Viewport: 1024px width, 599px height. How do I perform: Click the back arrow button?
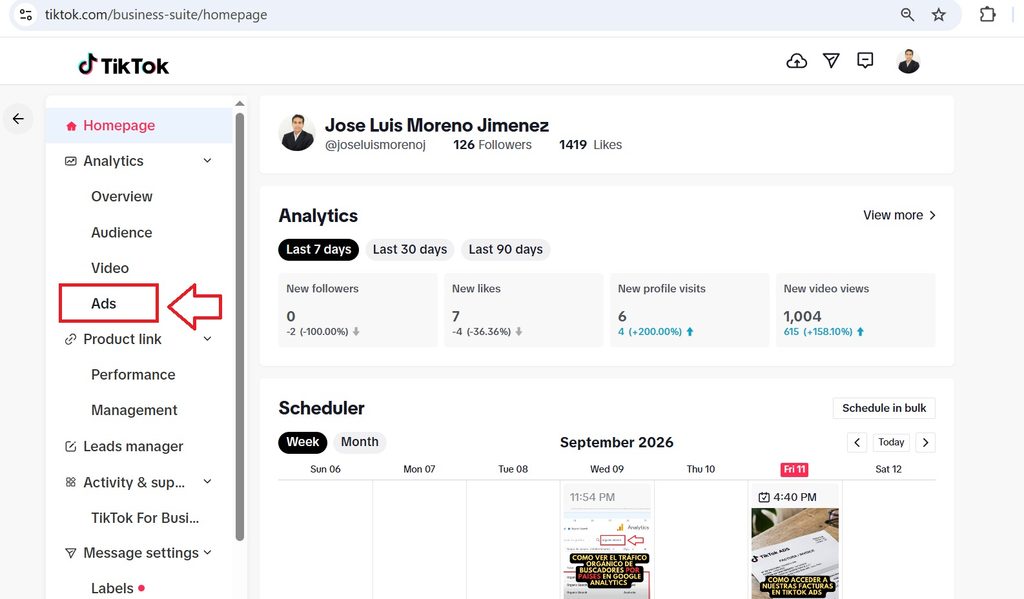click(x=18, y=118)
